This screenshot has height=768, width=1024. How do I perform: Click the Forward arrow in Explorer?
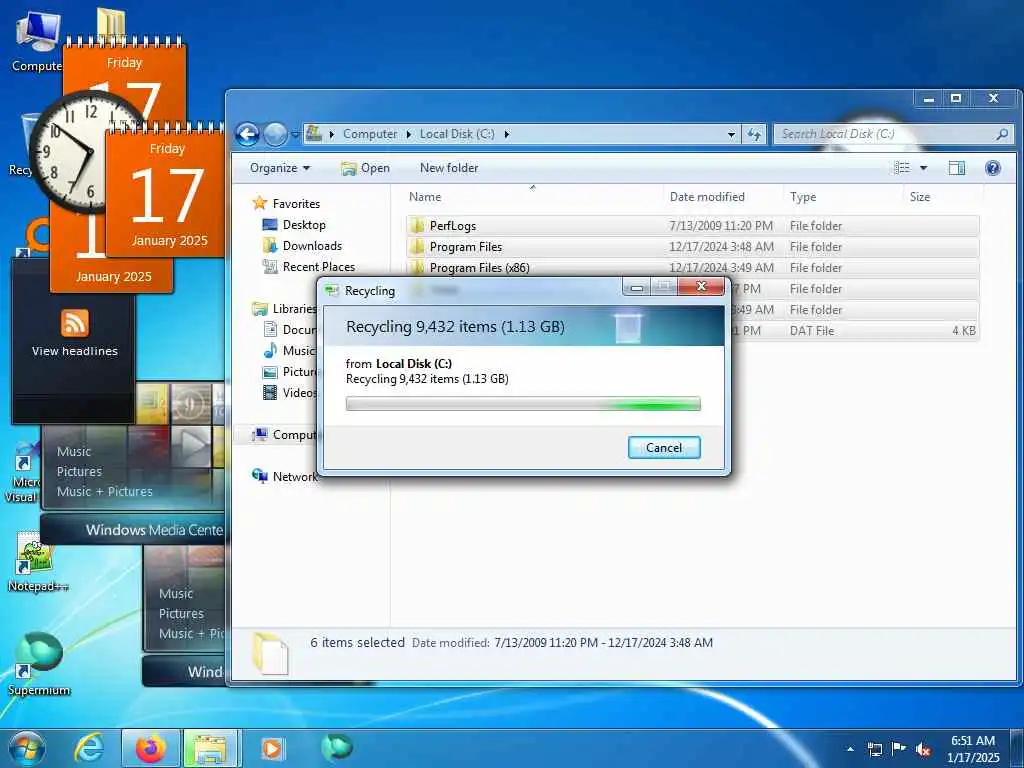tap(275, 135)
